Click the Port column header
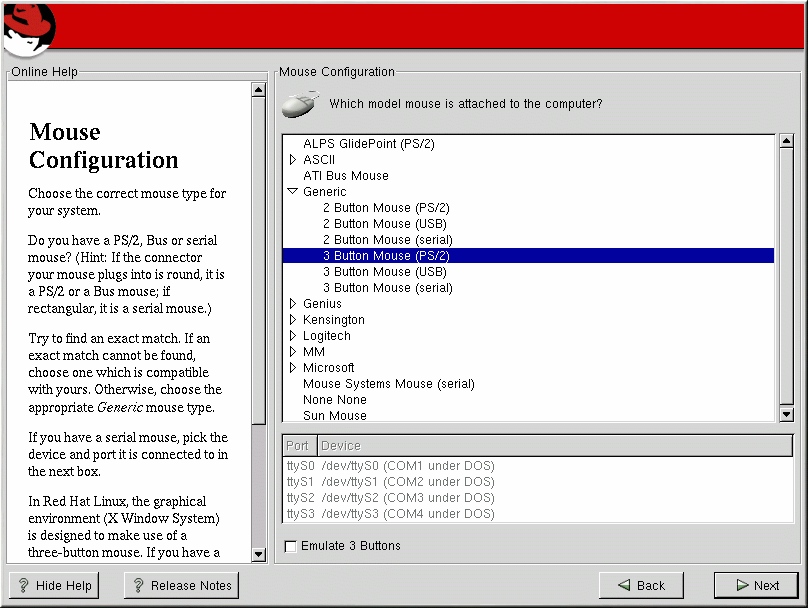The image size is (808, 608). click(299, 446)
